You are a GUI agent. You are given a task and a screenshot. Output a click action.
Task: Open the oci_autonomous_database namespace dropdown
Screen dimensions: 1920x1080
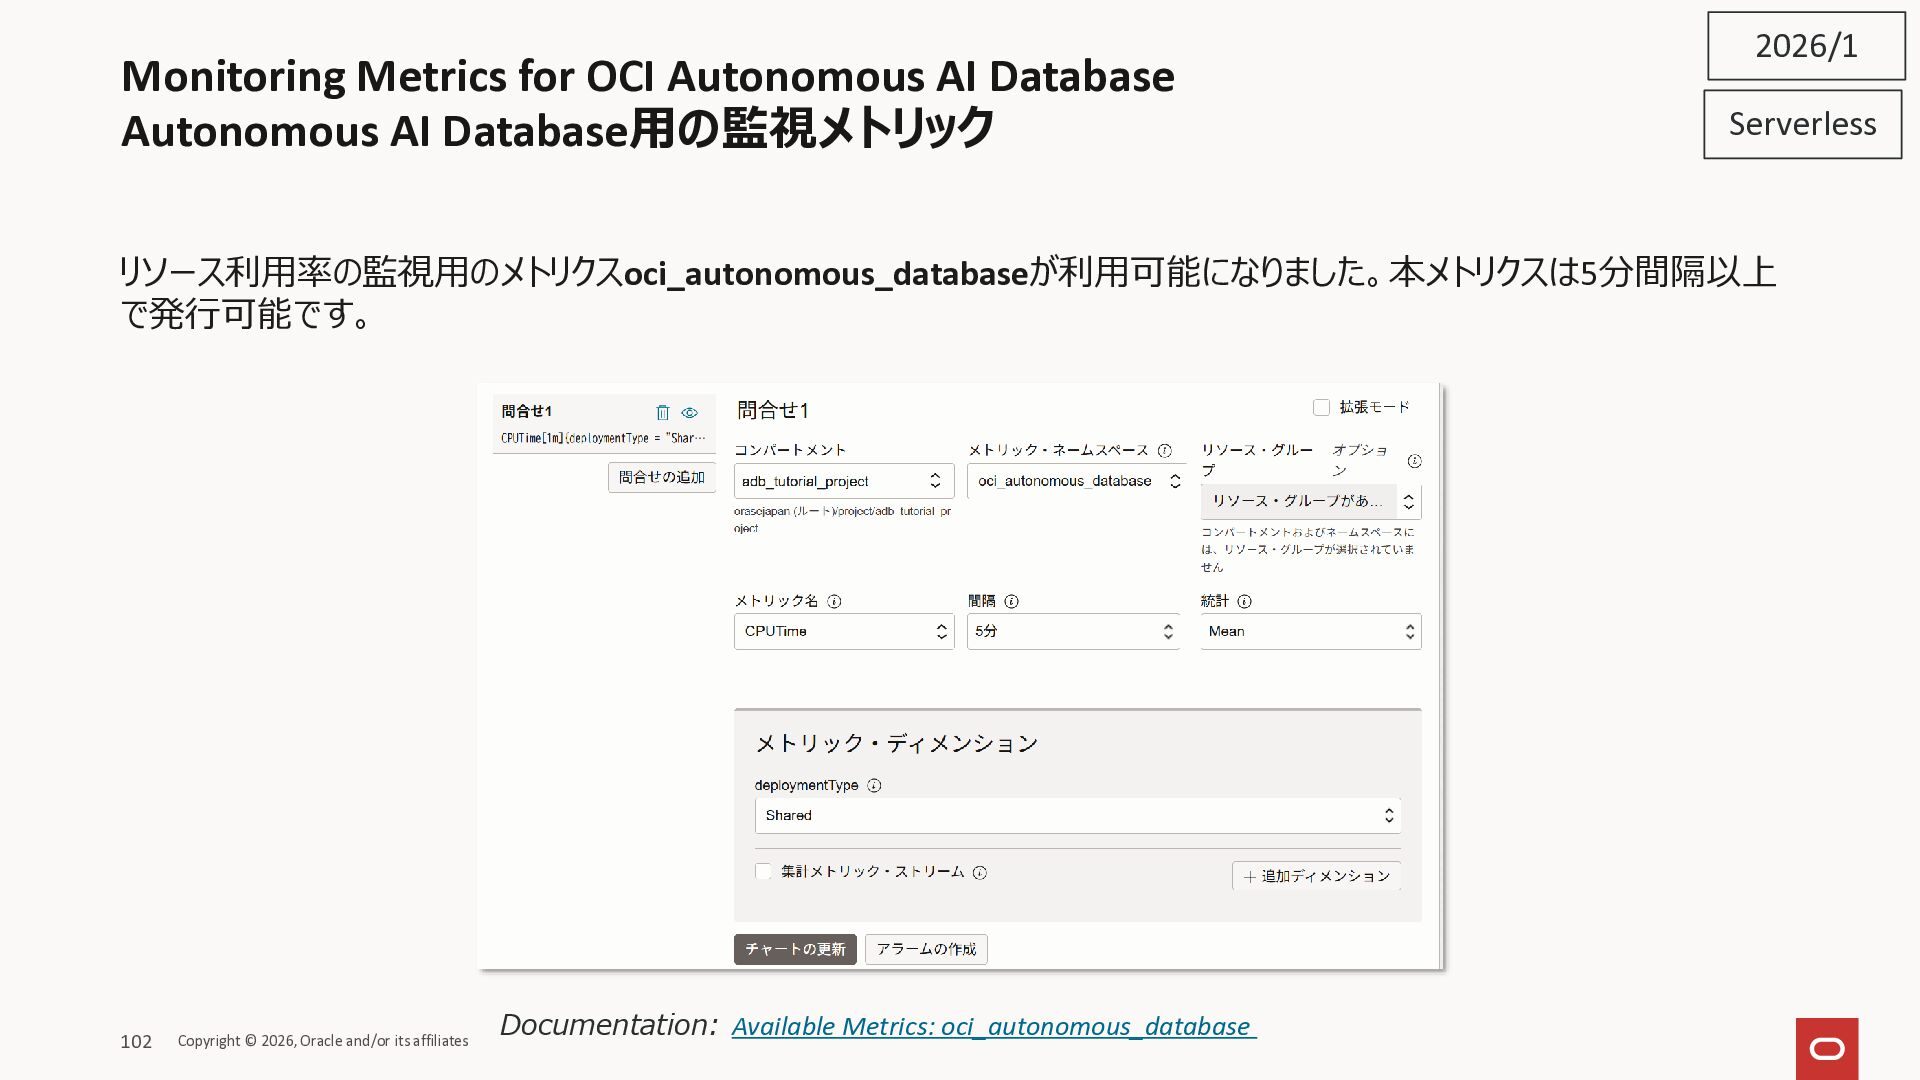(x=1075, y=481)
